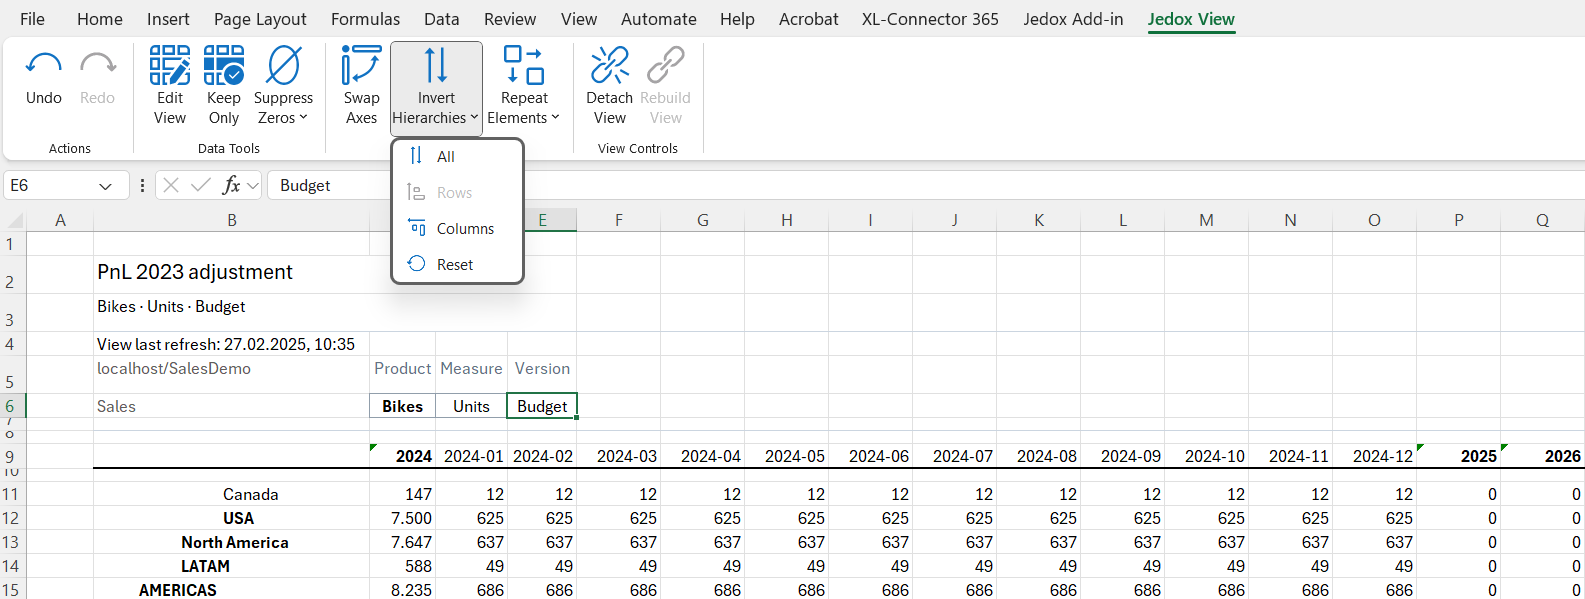Open the Formulas ribbon tab
1585x599 pixels.
tap(365, 19)
